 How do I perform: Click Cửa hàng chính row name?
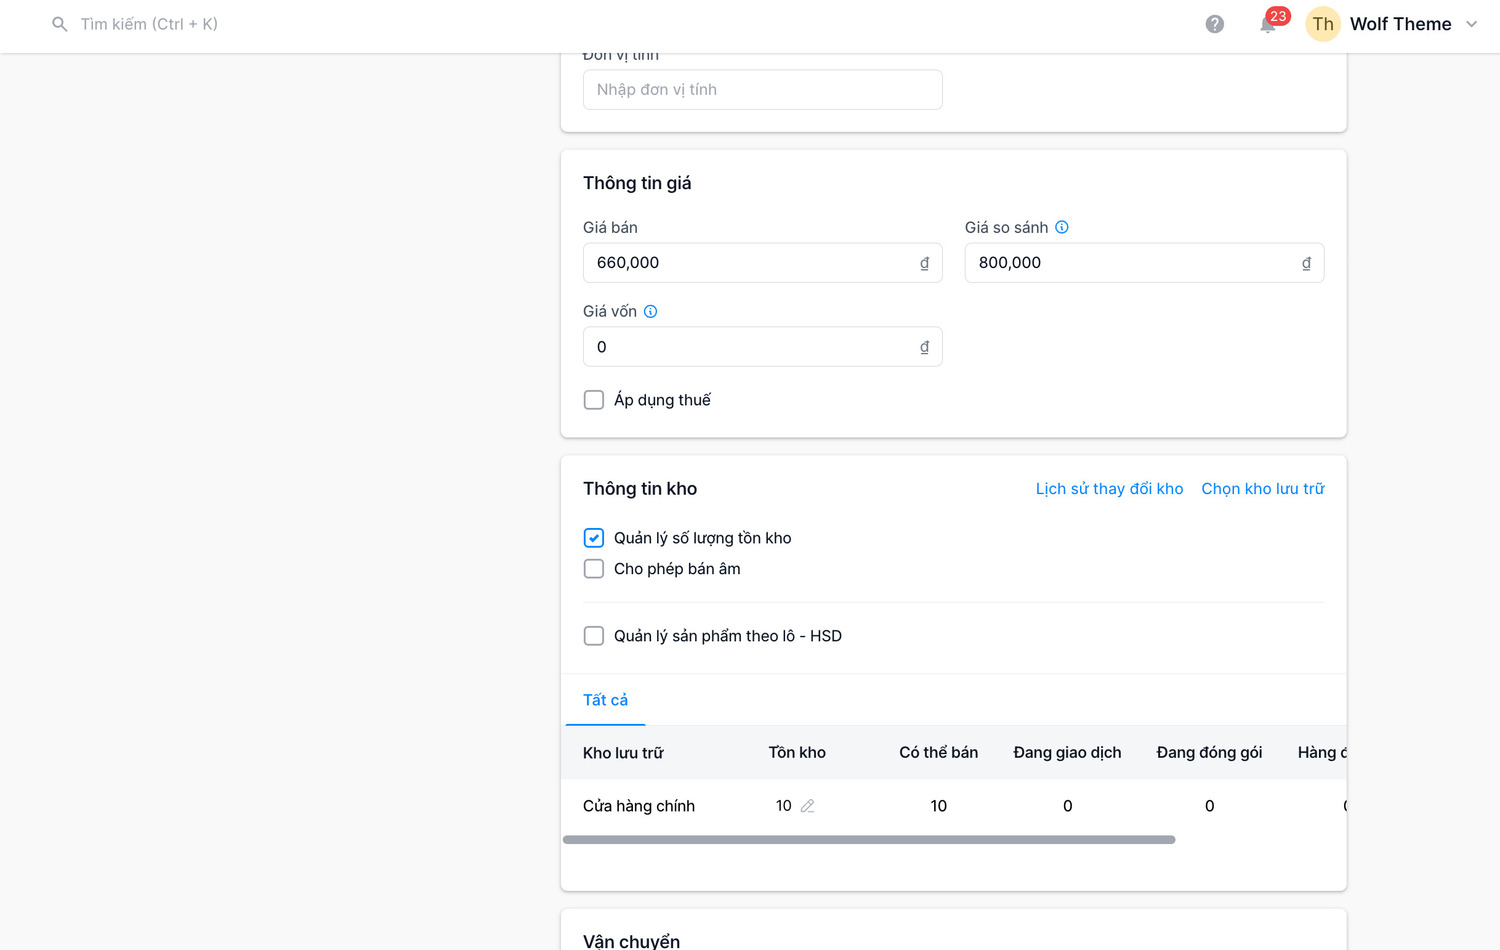pyautogui.click(x=639, y=806)
